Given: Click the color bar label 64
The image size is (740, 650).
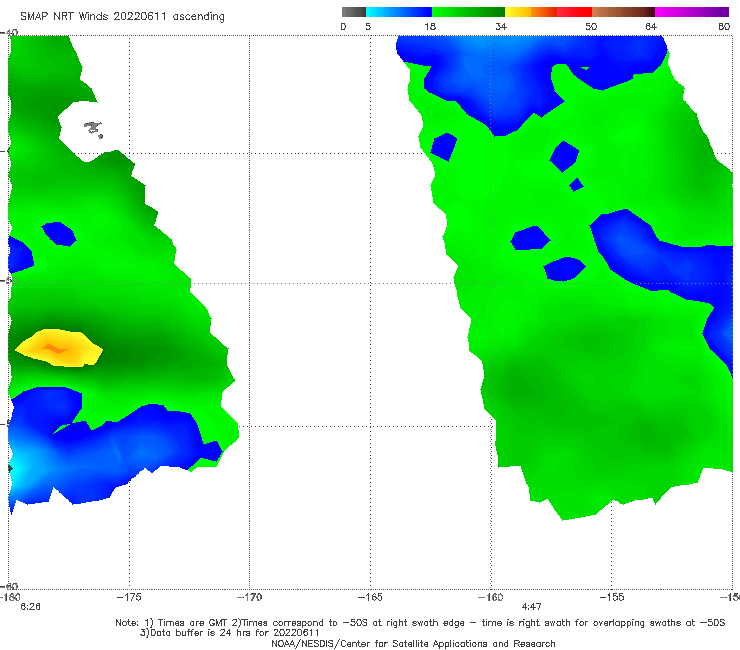Looking at the screenshot, I should click(651, 27).
